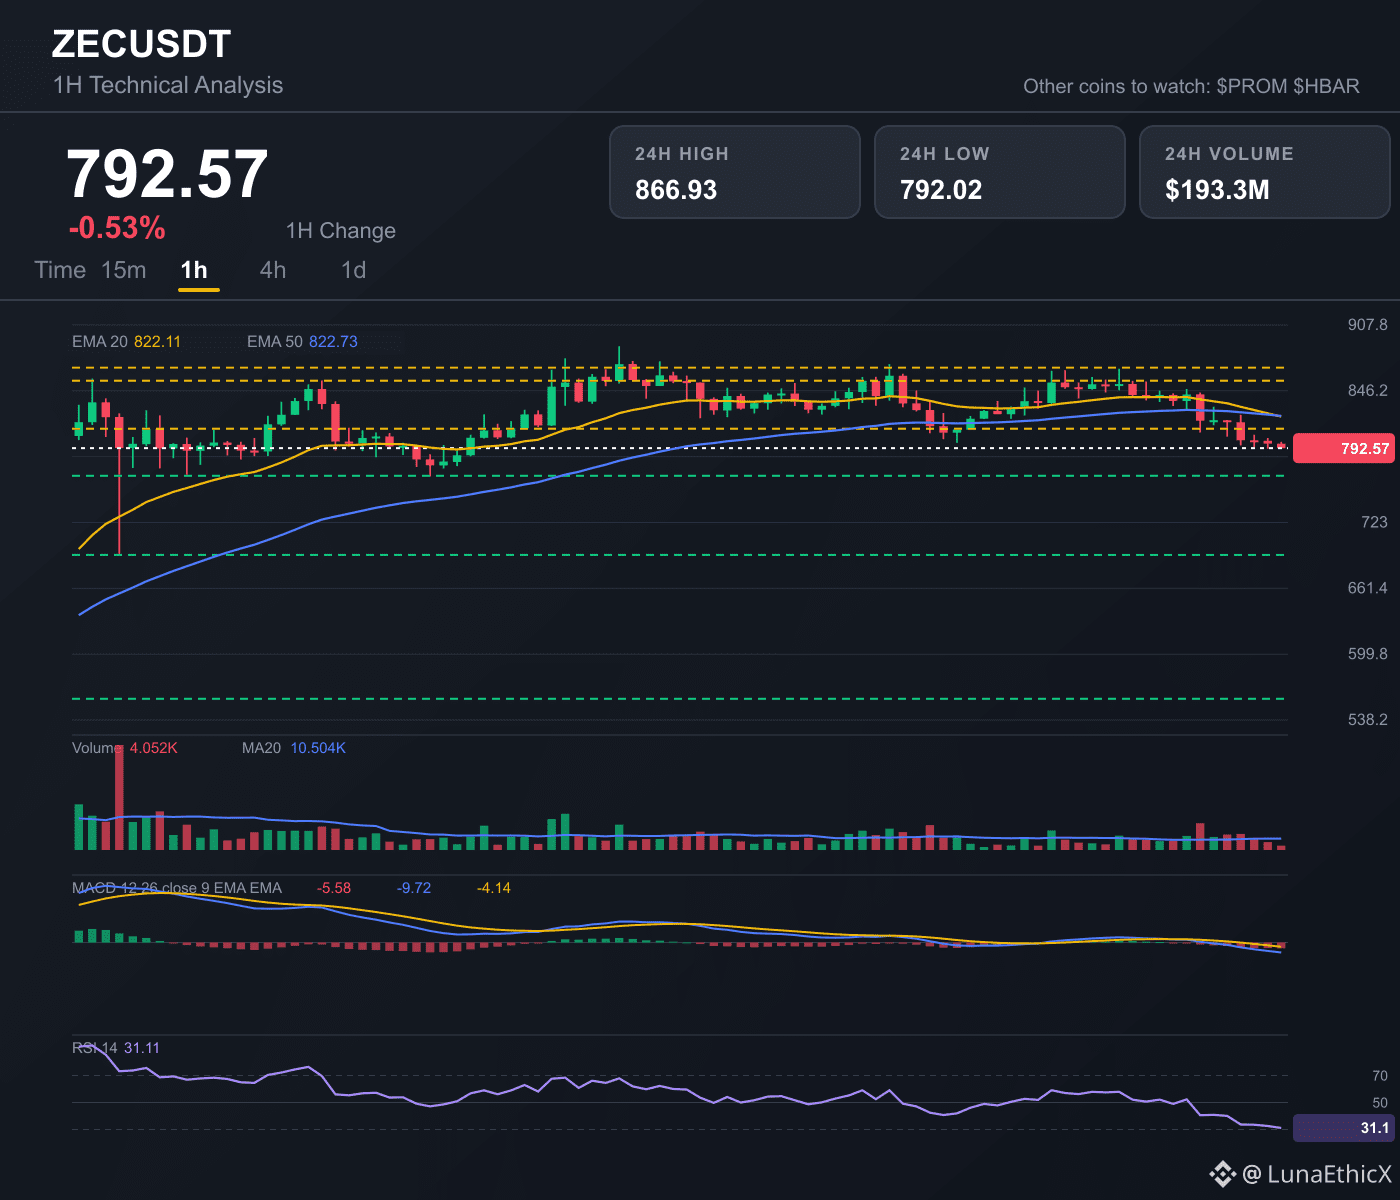Click the tallest red volume bar

click(x=120, y=797)
